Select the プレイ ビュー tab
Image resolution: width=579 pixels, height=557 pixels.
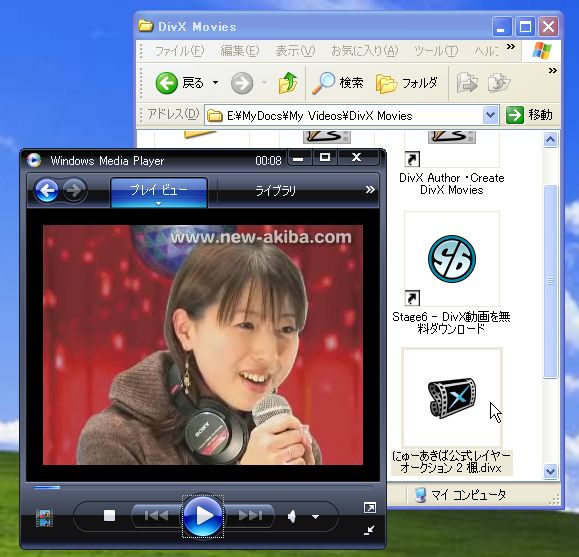pyautogui.click(x=159, y=192)
